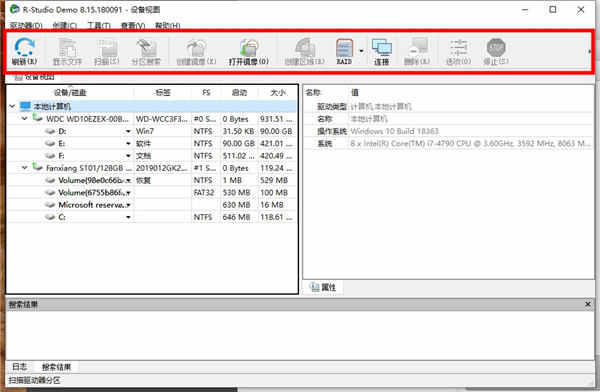
Task: Open the dropdown arrow on drive C: row
Action: [128, 217]
